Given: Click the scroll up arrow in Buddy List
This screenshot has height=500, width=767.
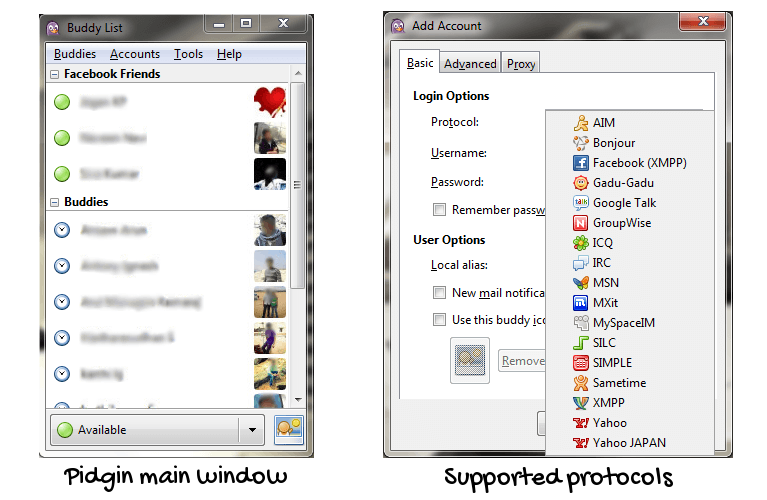Looking at the screenshot, I should pos(298,73).
